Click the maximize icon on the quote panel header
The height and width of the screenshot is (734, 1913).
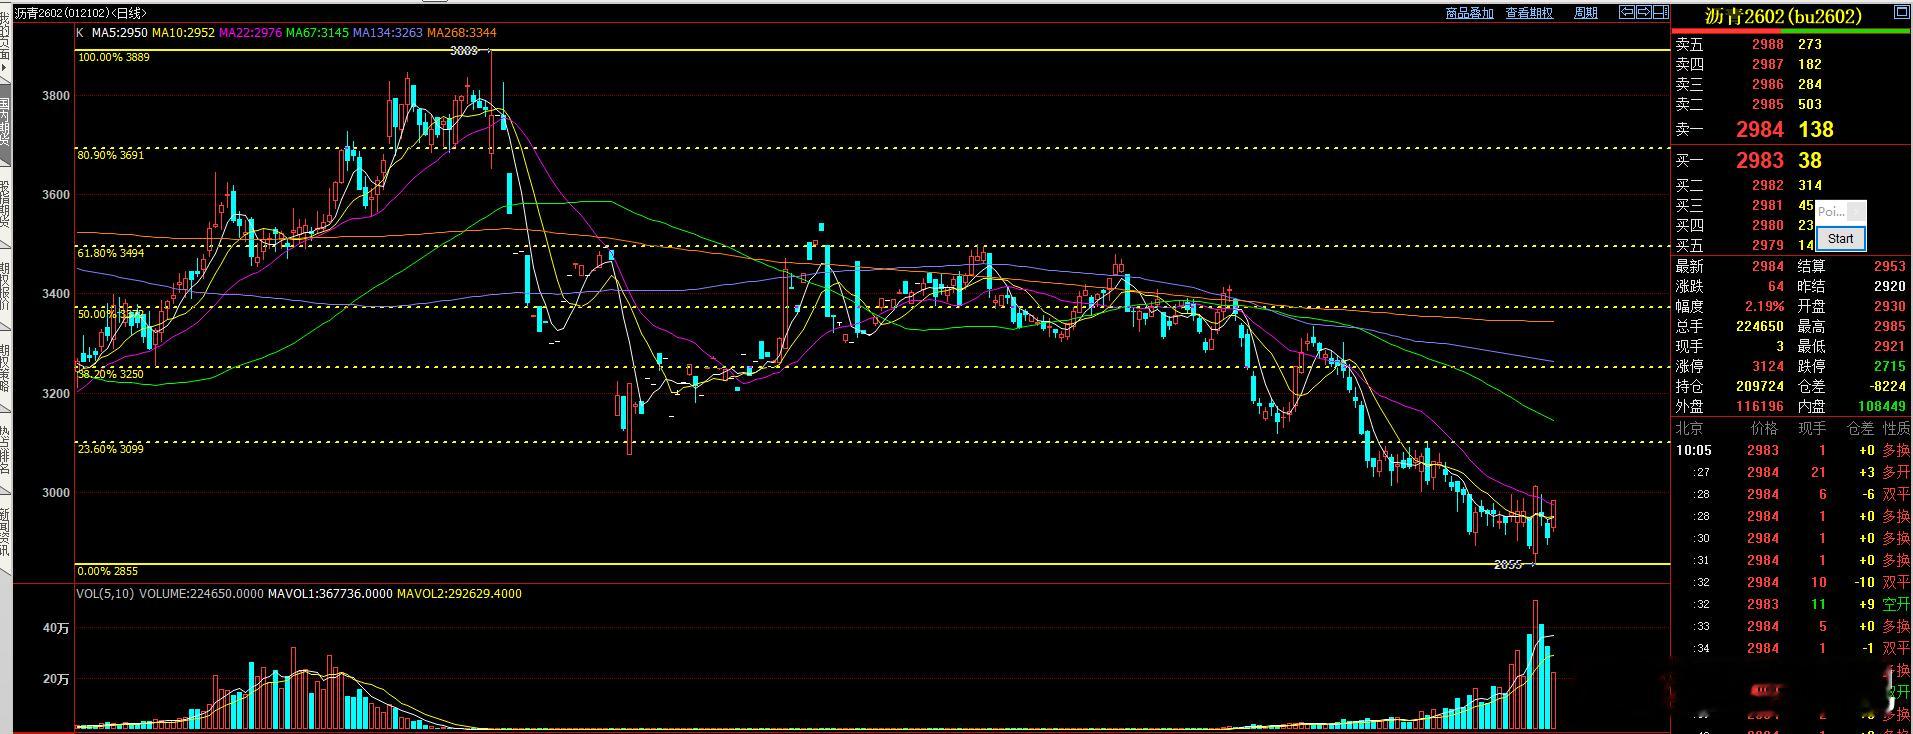tap(1901, 12)
